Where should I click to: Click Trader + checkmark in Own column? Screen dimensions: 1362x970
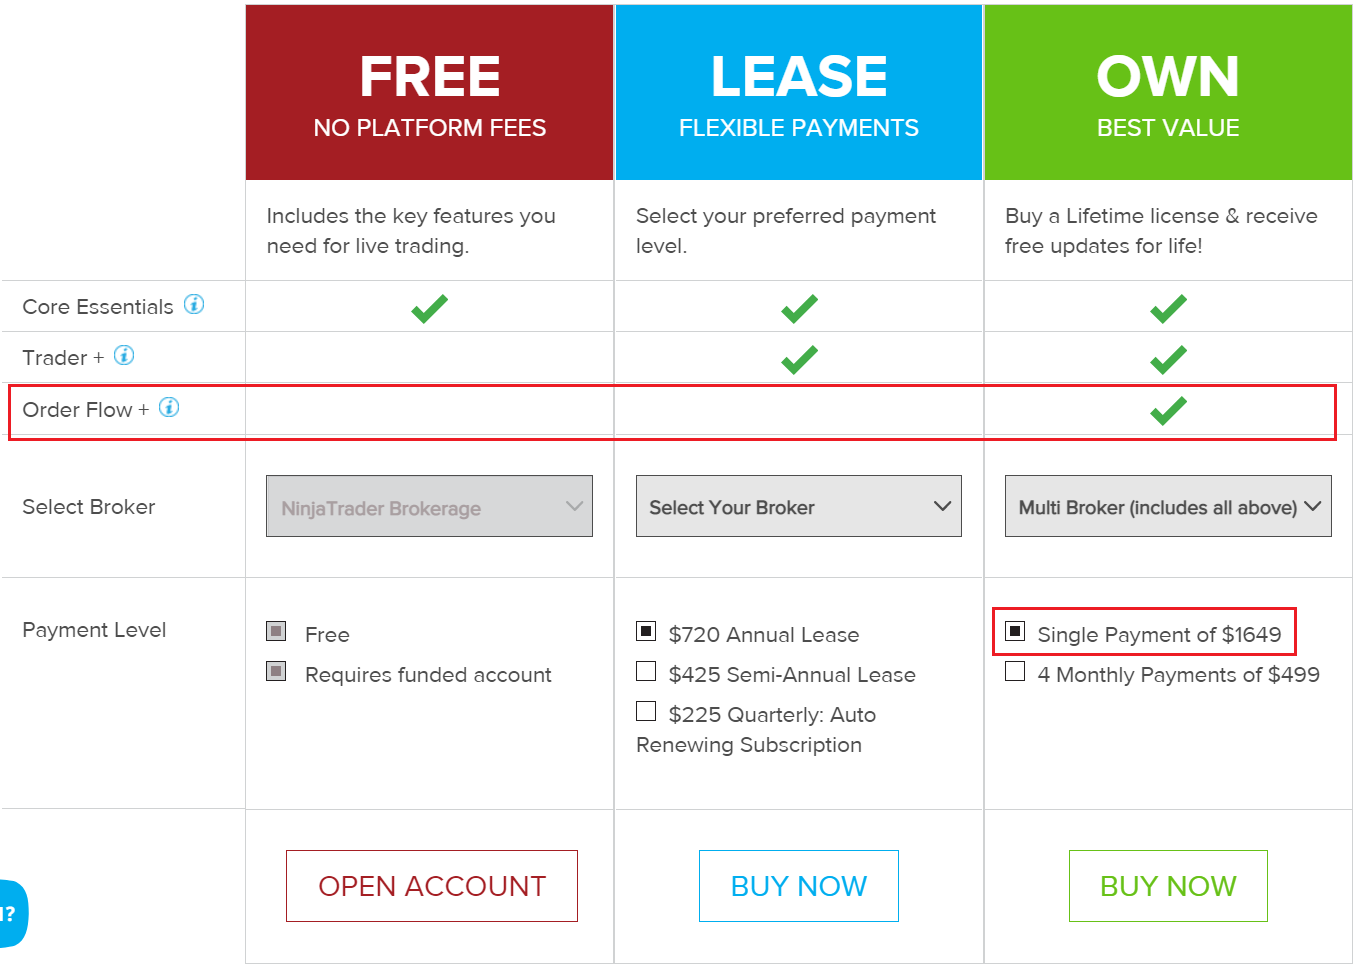pos(1168,359)
